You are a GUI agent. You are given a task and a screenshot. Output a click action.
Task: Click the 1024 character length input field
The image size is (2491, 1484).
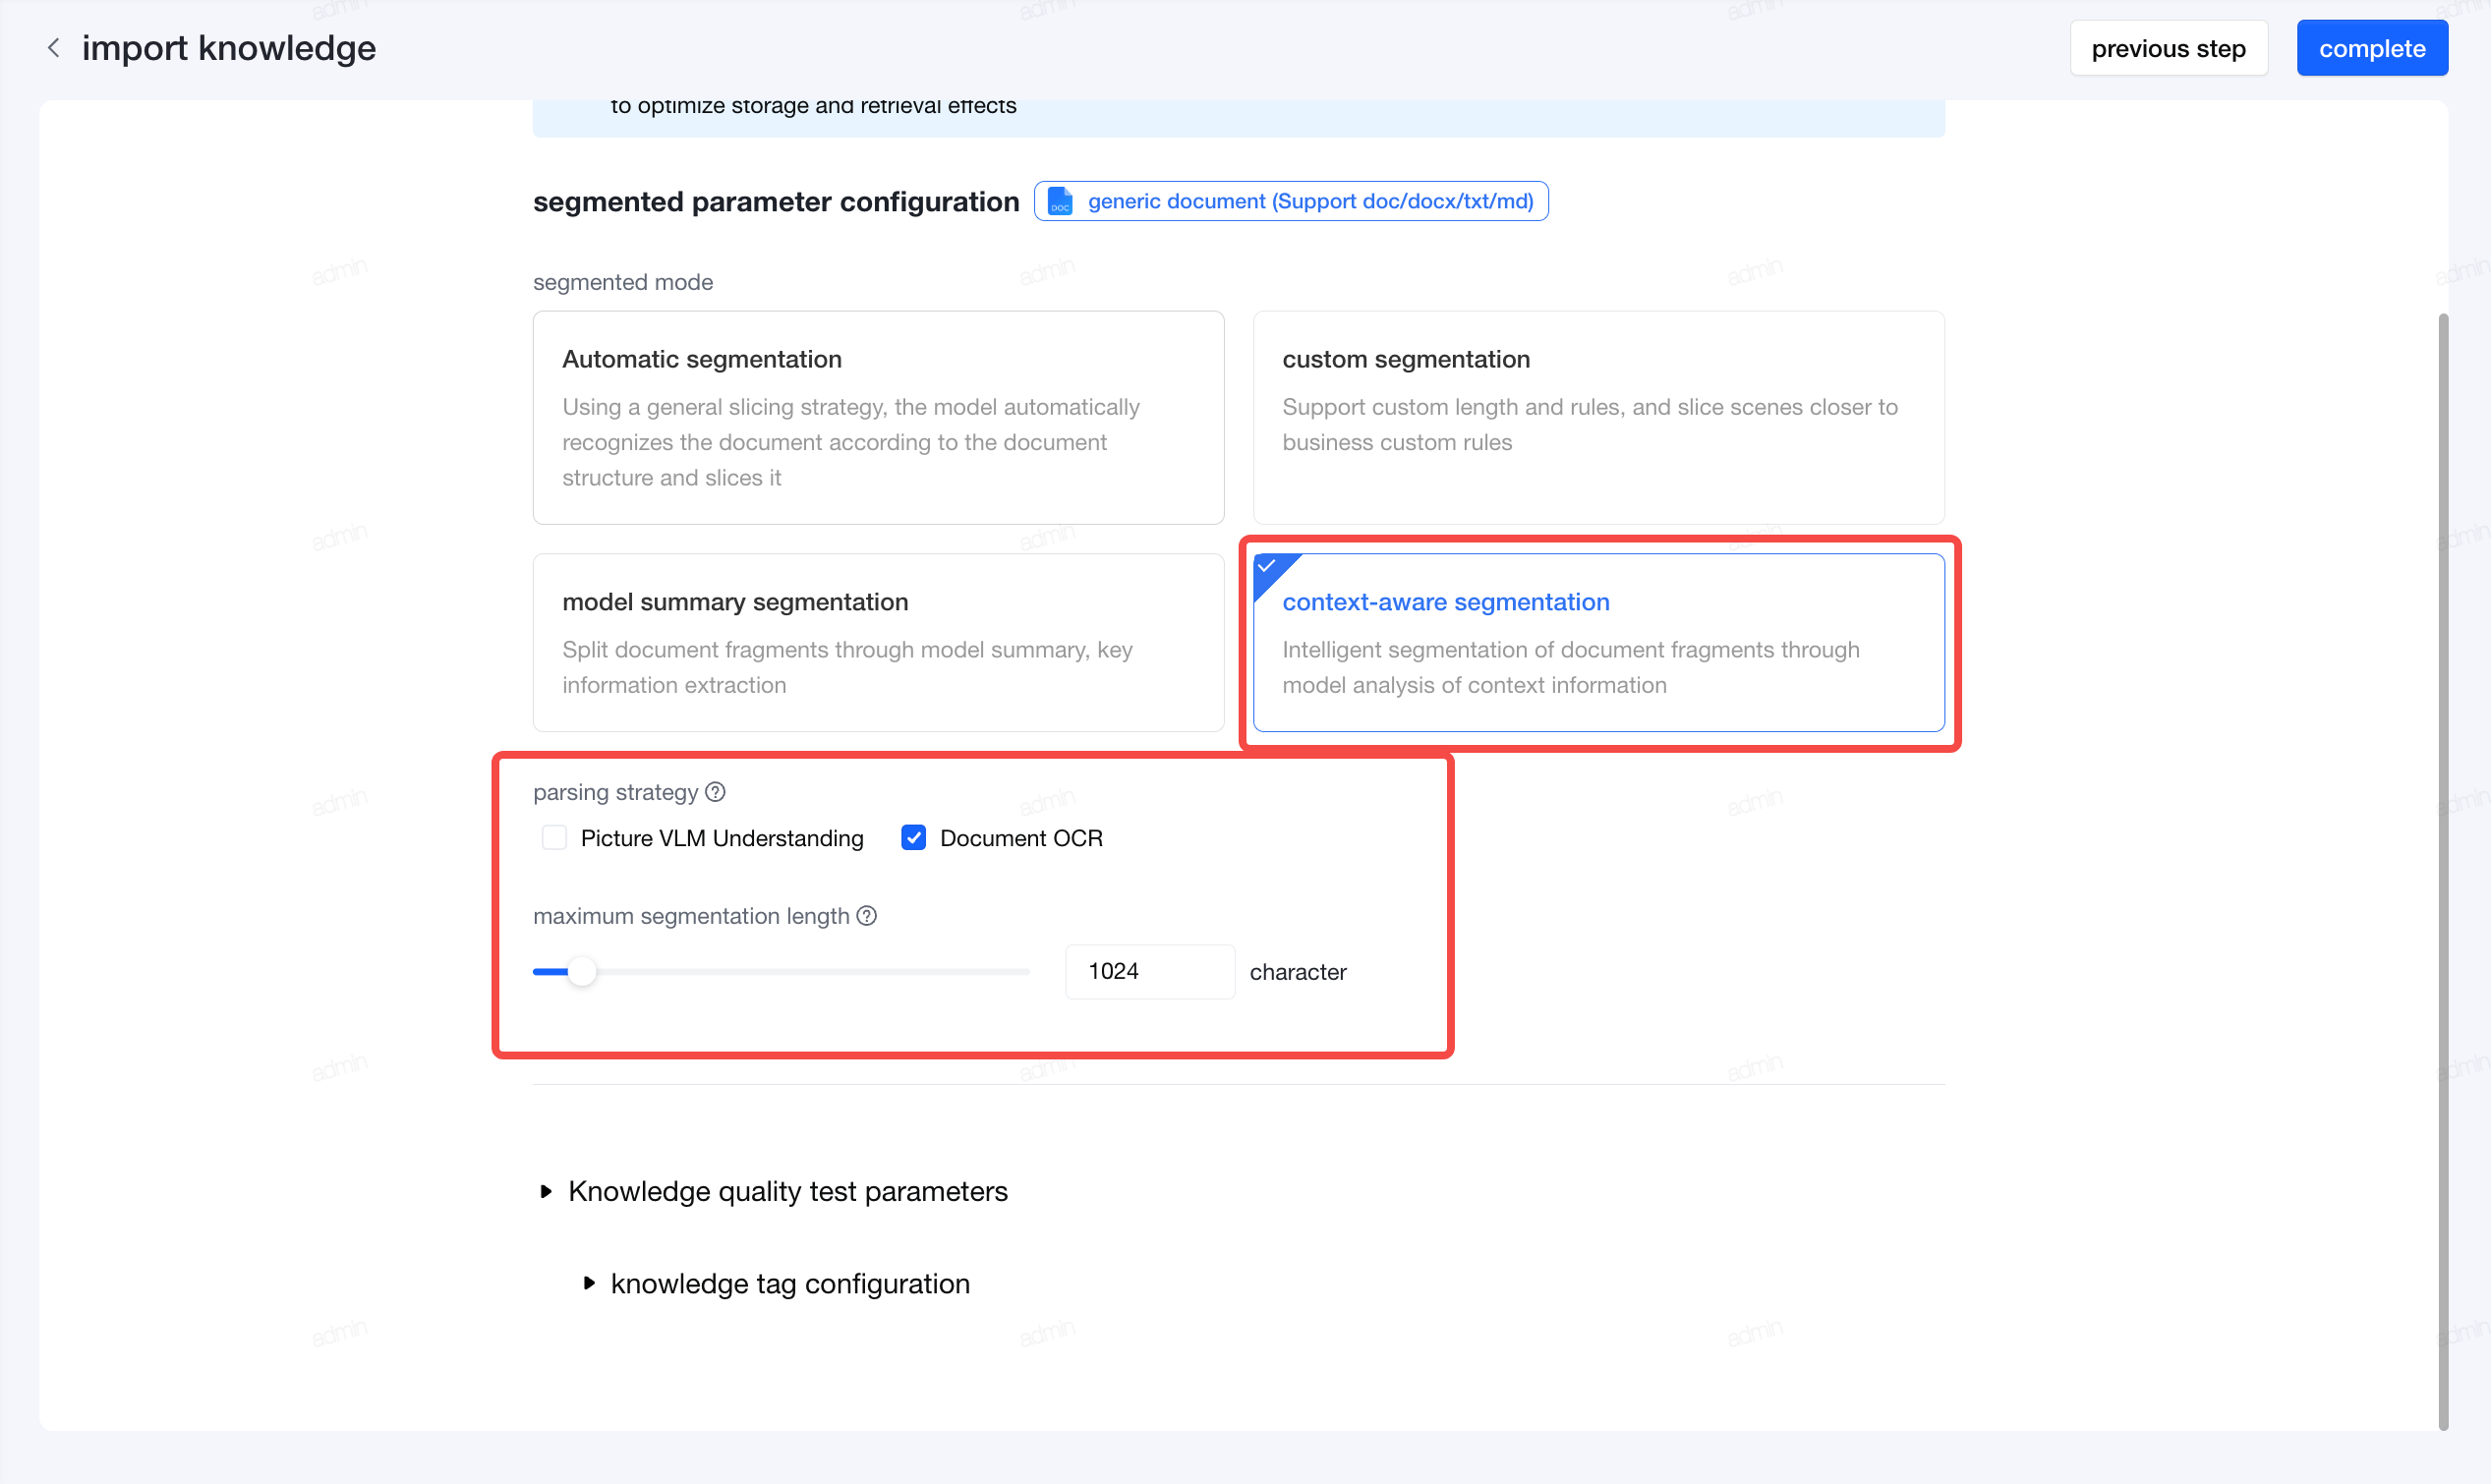(1149, 971)
